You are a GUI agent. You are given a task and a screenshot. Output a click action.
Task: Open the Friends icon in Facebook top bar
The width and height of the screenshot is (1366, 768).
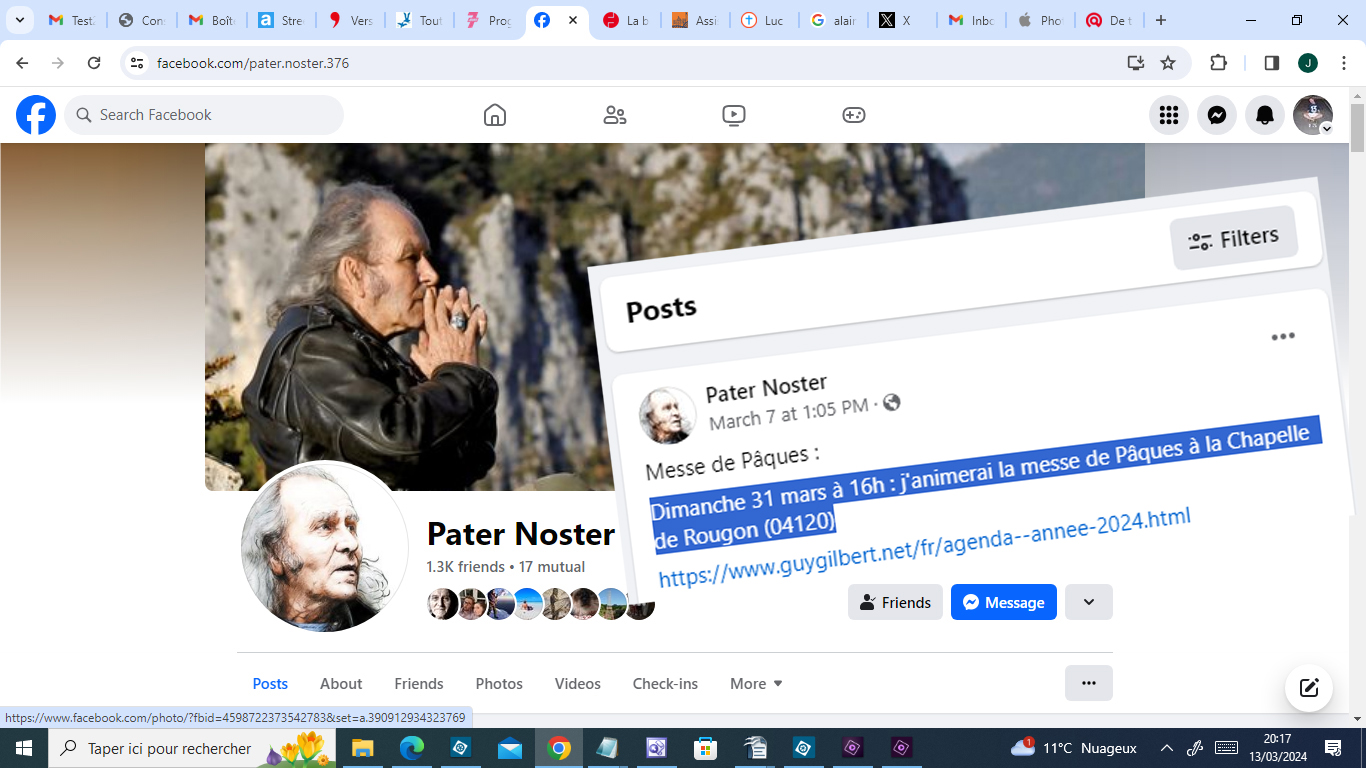615,115
